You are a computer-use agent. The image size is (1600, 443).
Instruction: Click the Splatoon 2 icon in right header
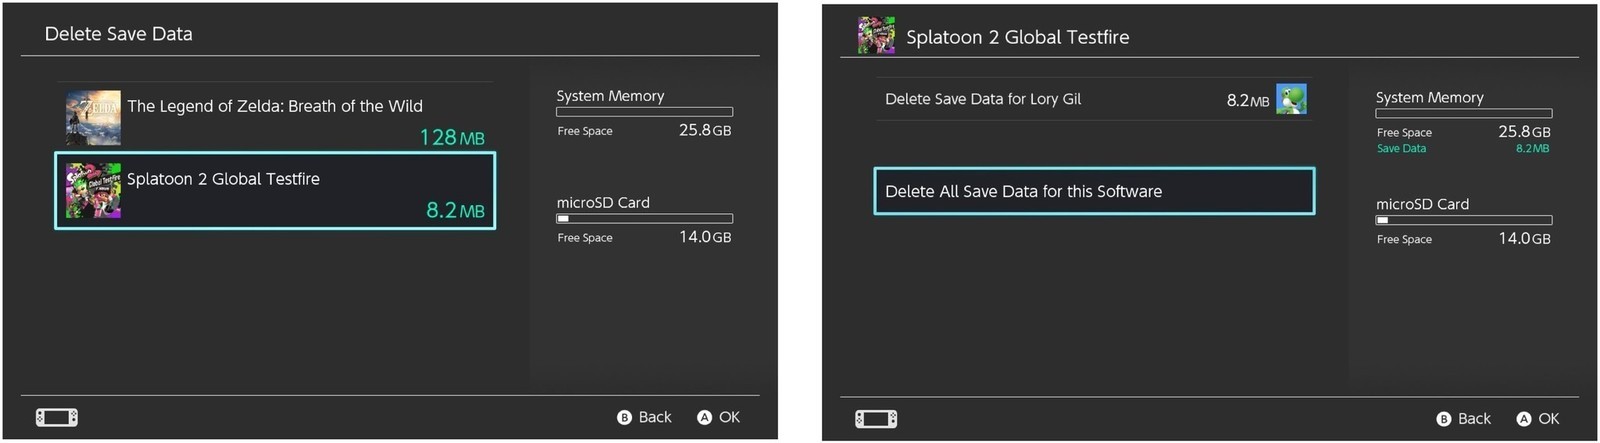pos(876,36)
